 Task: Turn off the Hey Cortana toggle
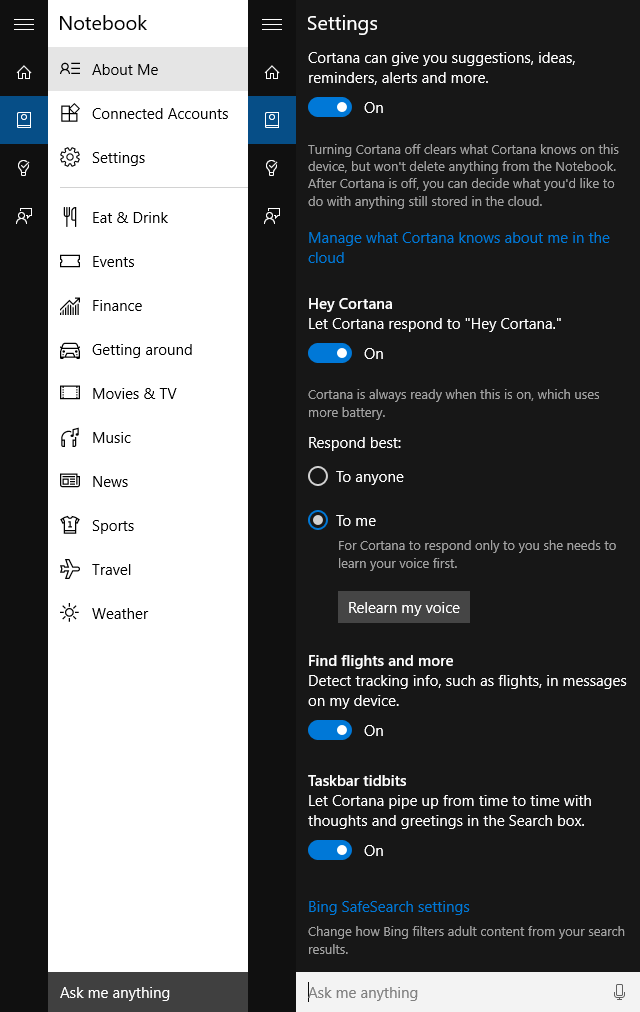[x=330, y=354]
